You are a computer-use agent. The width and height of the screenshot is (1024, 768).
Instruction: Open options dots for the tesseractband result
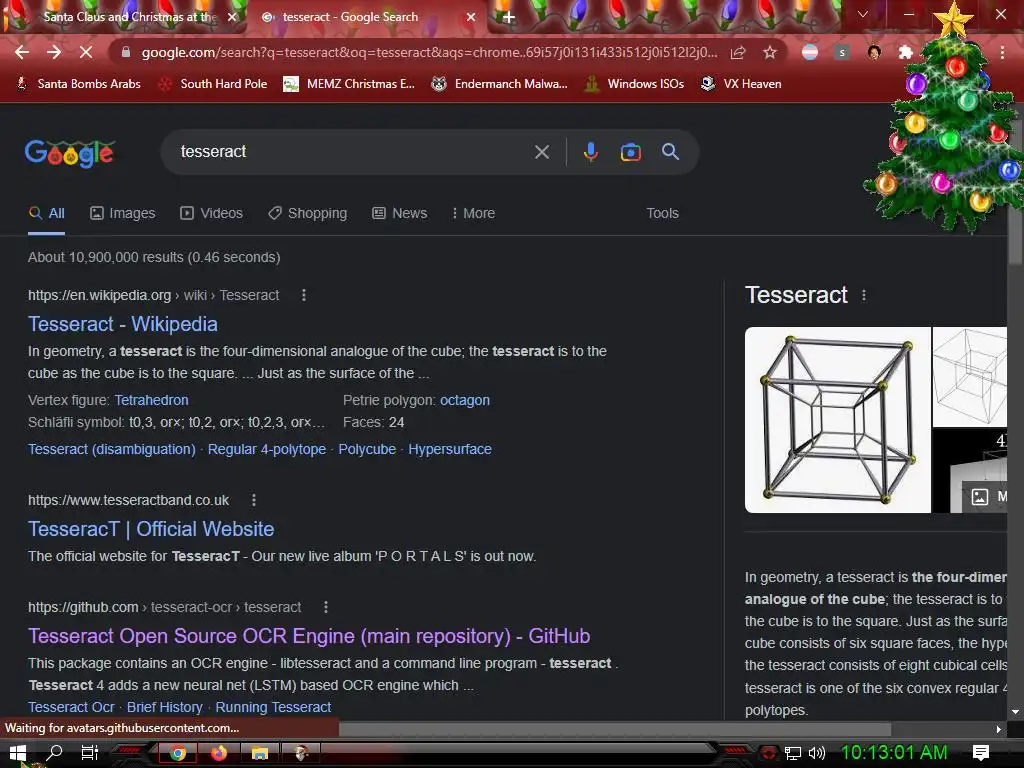coord(254,500)
